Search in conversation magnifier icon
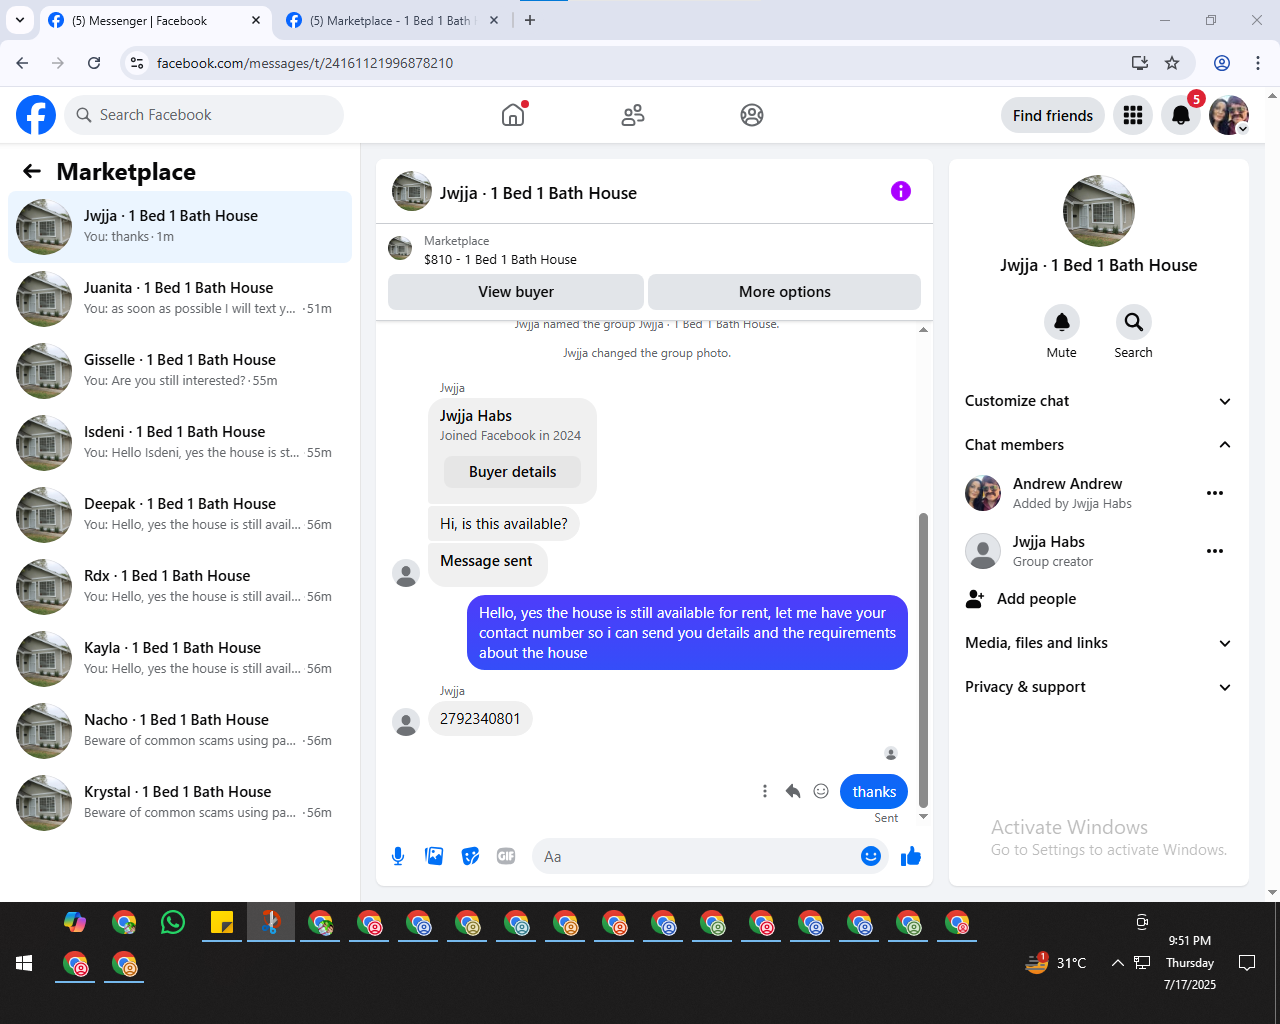This screenshot has width=1280, height=1024. click(1133, 322)
